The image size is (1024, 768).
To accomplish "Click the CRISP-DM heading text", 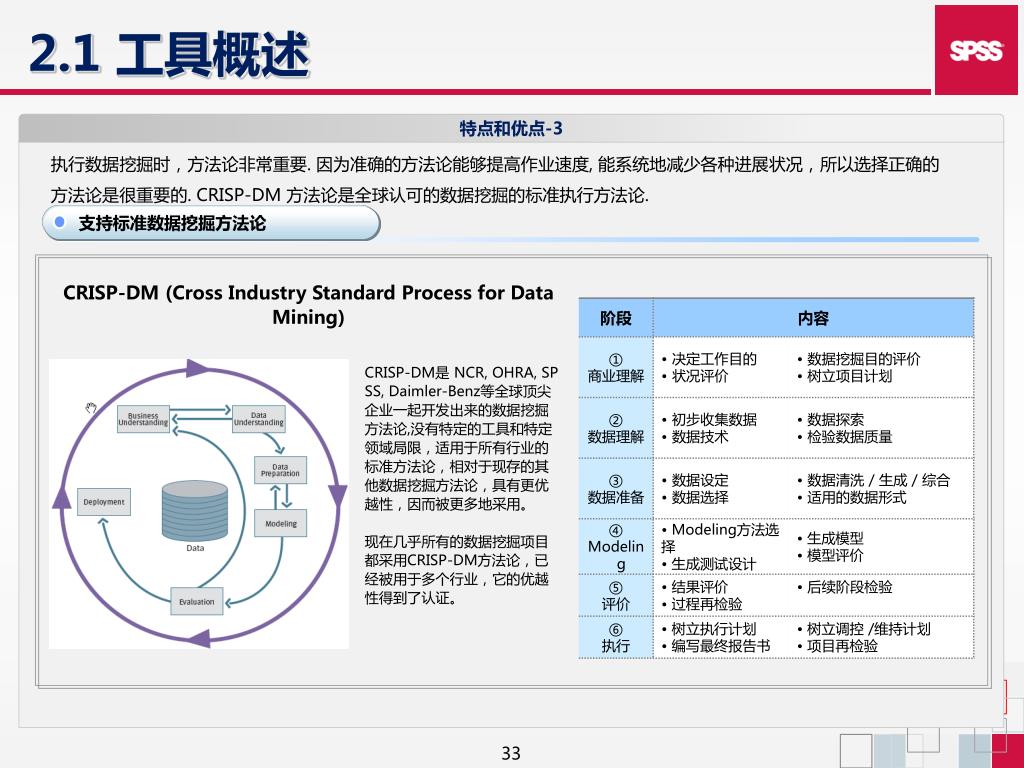I will coord(308,305).
